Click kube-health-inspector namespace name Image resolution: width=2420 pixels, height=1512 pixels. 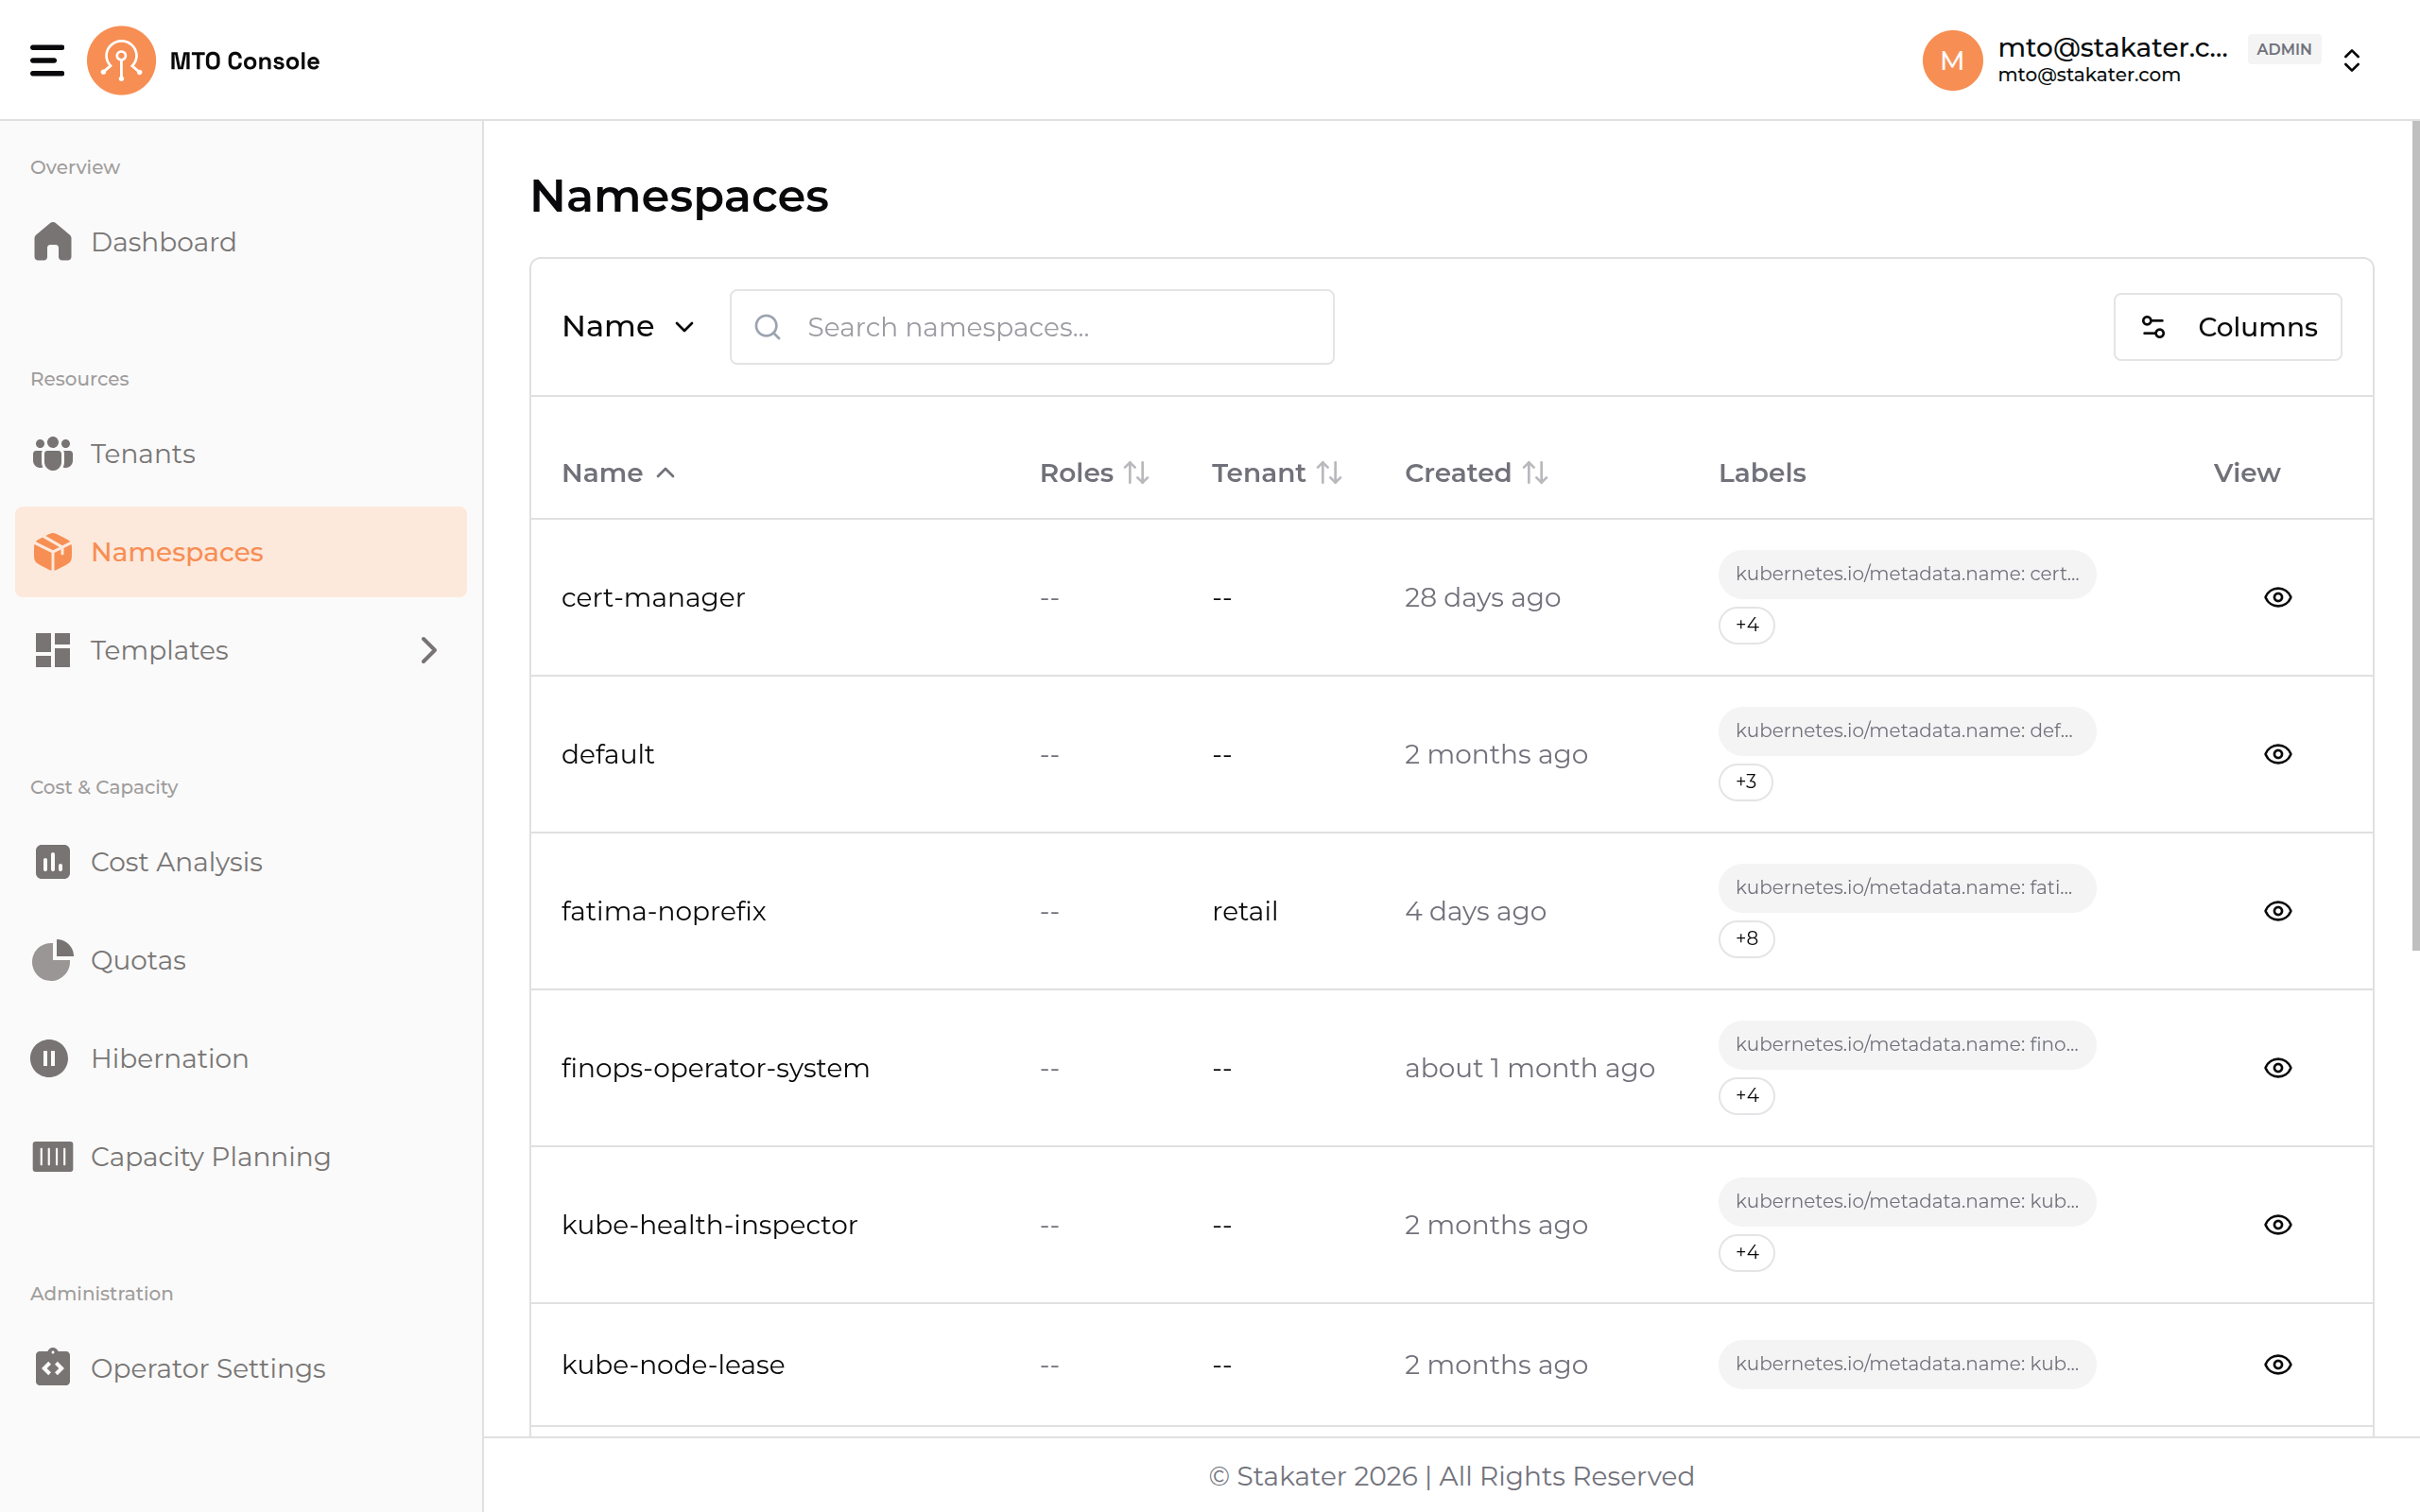click(x=709, y=1225)
